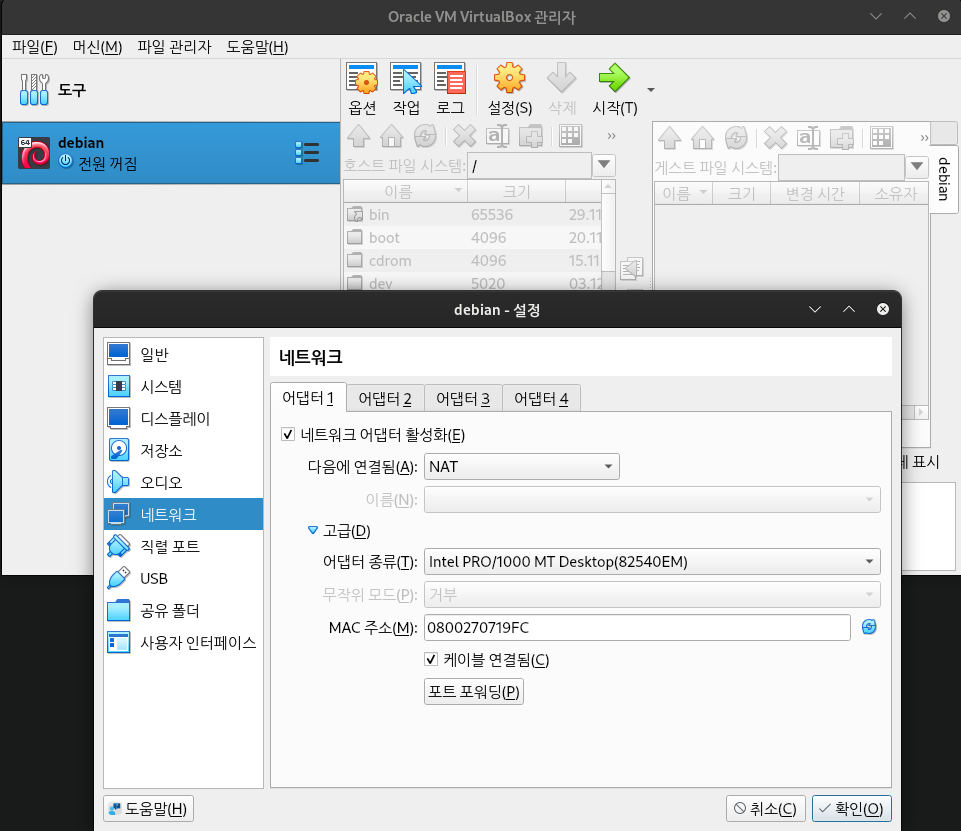Open 파일(F) menu
The height and width of the screenshot is (831, 961).
pyautogui.click(x=35, y=47)
